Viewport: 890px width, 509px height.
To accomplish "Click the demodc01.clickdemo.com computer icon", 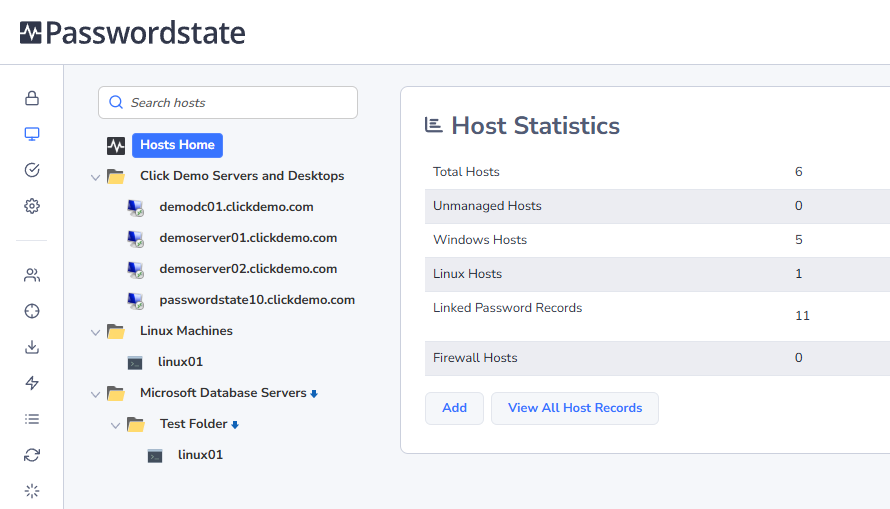I will tap(135, 208).
